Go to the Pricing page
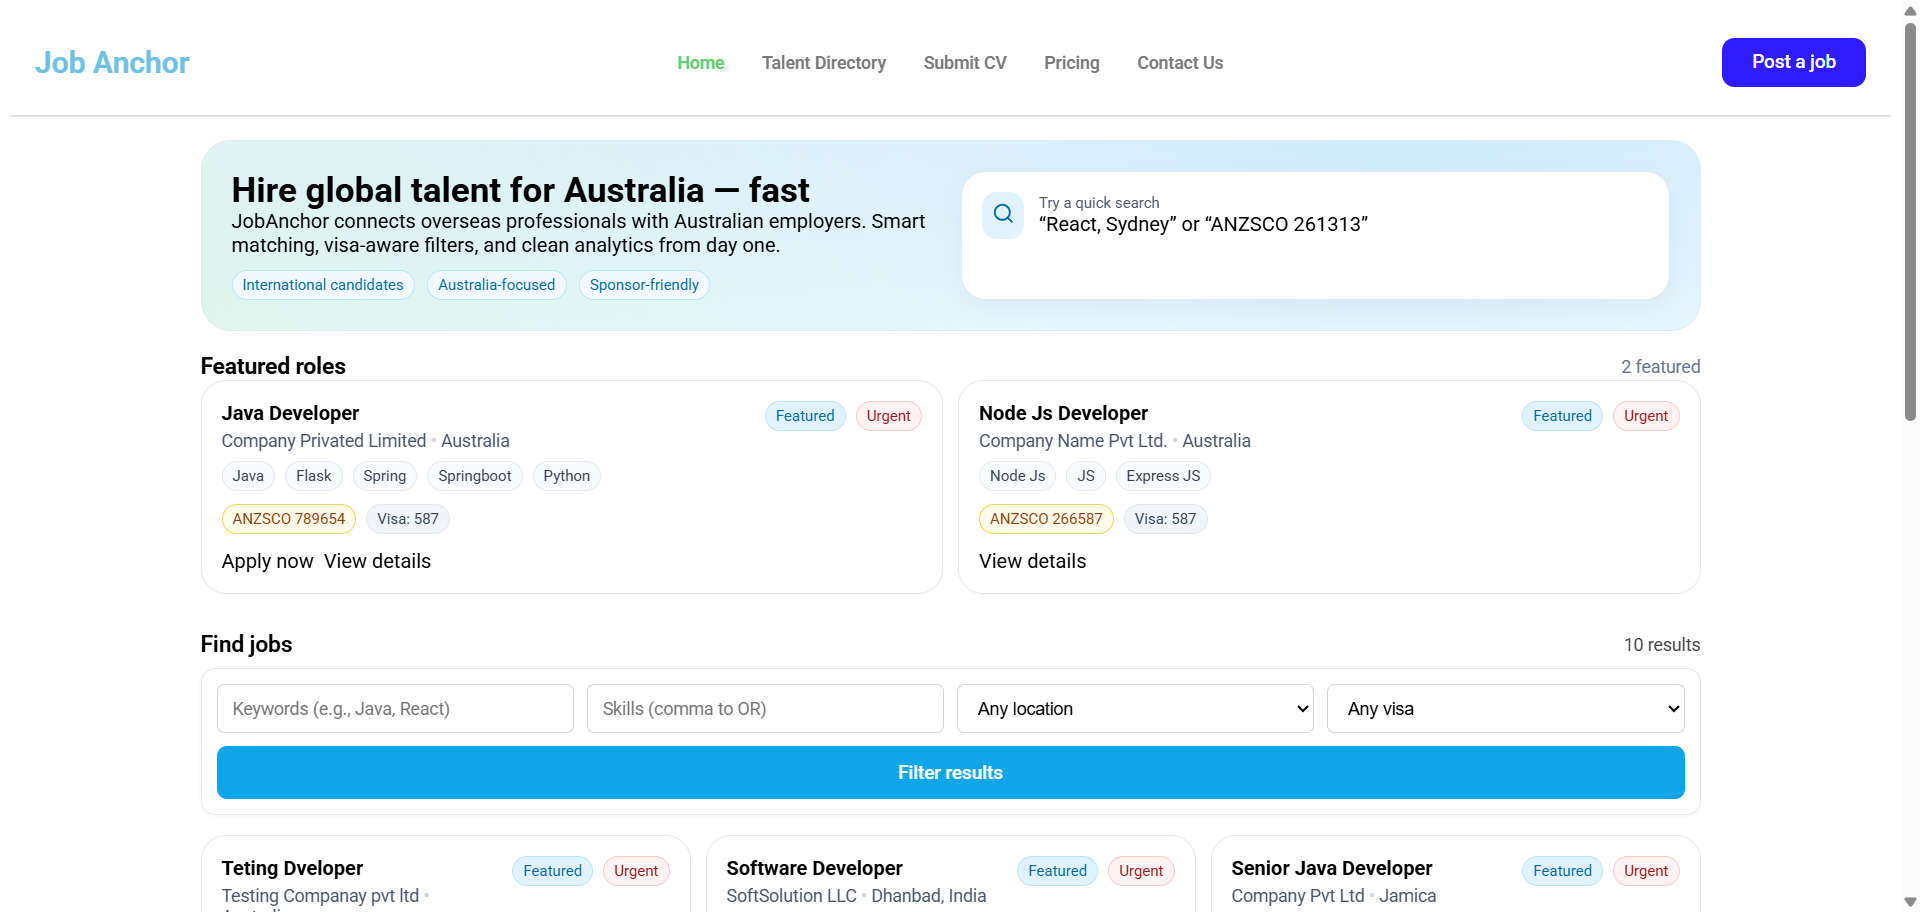 point(1071,63)
